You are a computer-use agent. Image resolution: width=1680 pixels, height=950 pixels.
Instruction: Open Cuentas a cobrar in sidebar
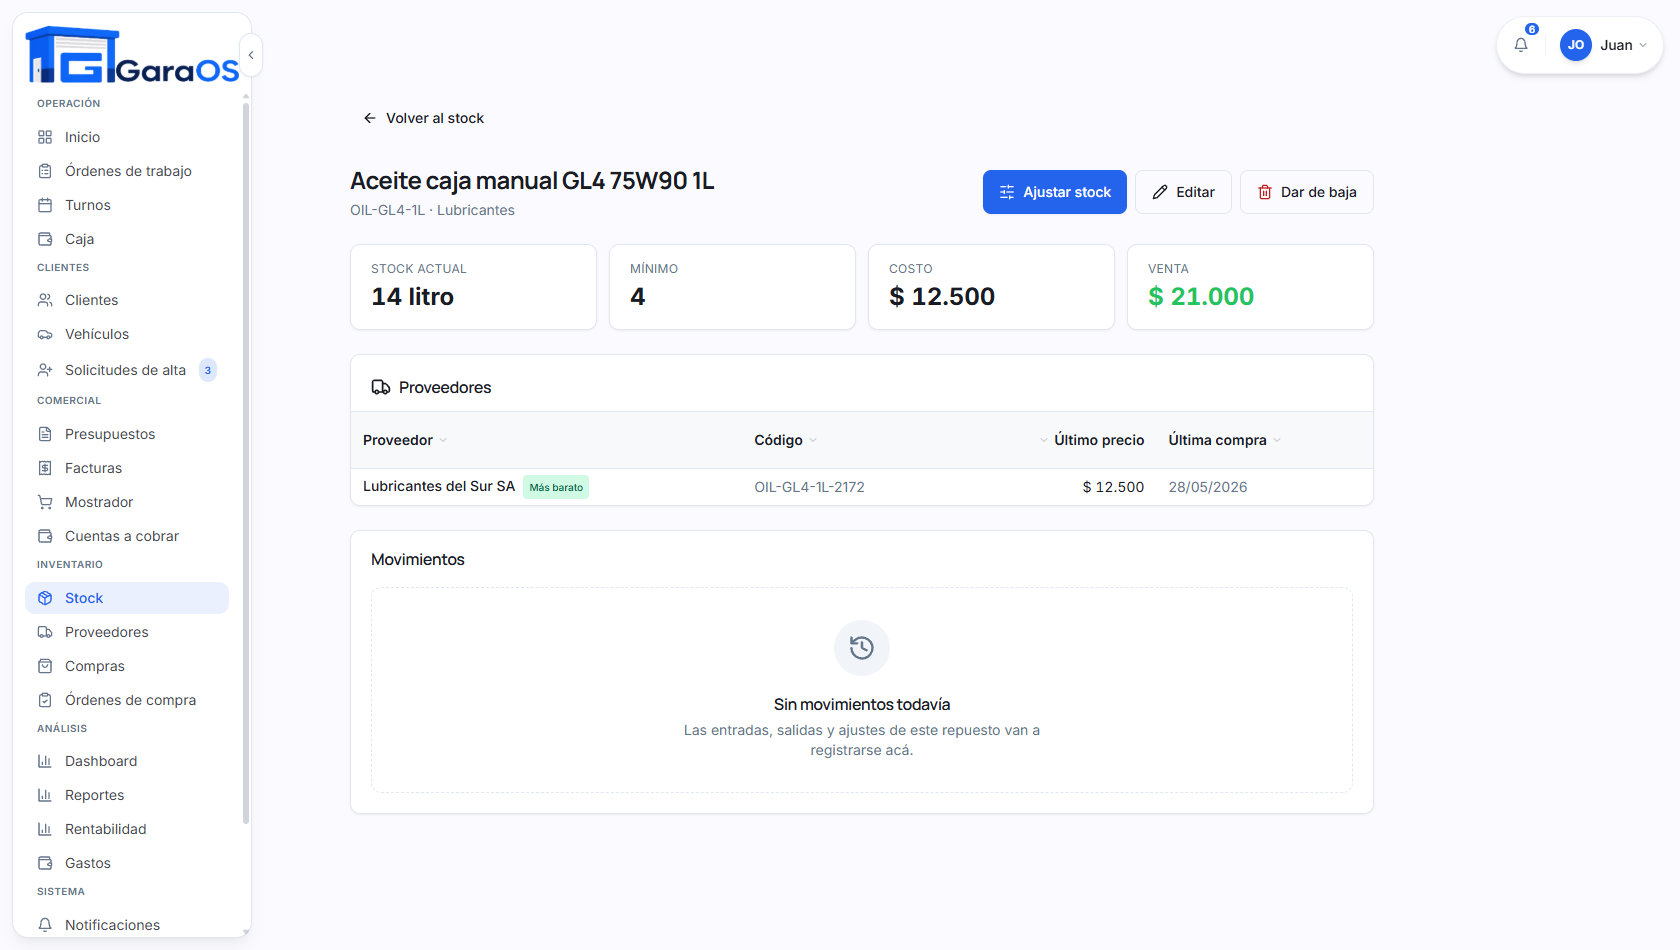127,536
